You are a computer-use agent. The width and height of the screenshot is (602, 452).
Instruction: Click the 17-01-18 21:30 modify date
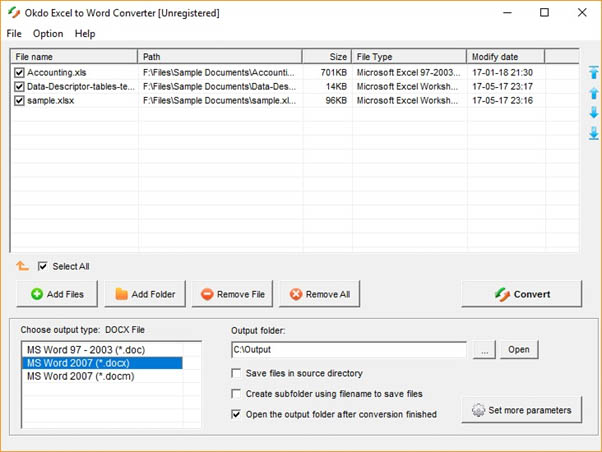(502, 73)
